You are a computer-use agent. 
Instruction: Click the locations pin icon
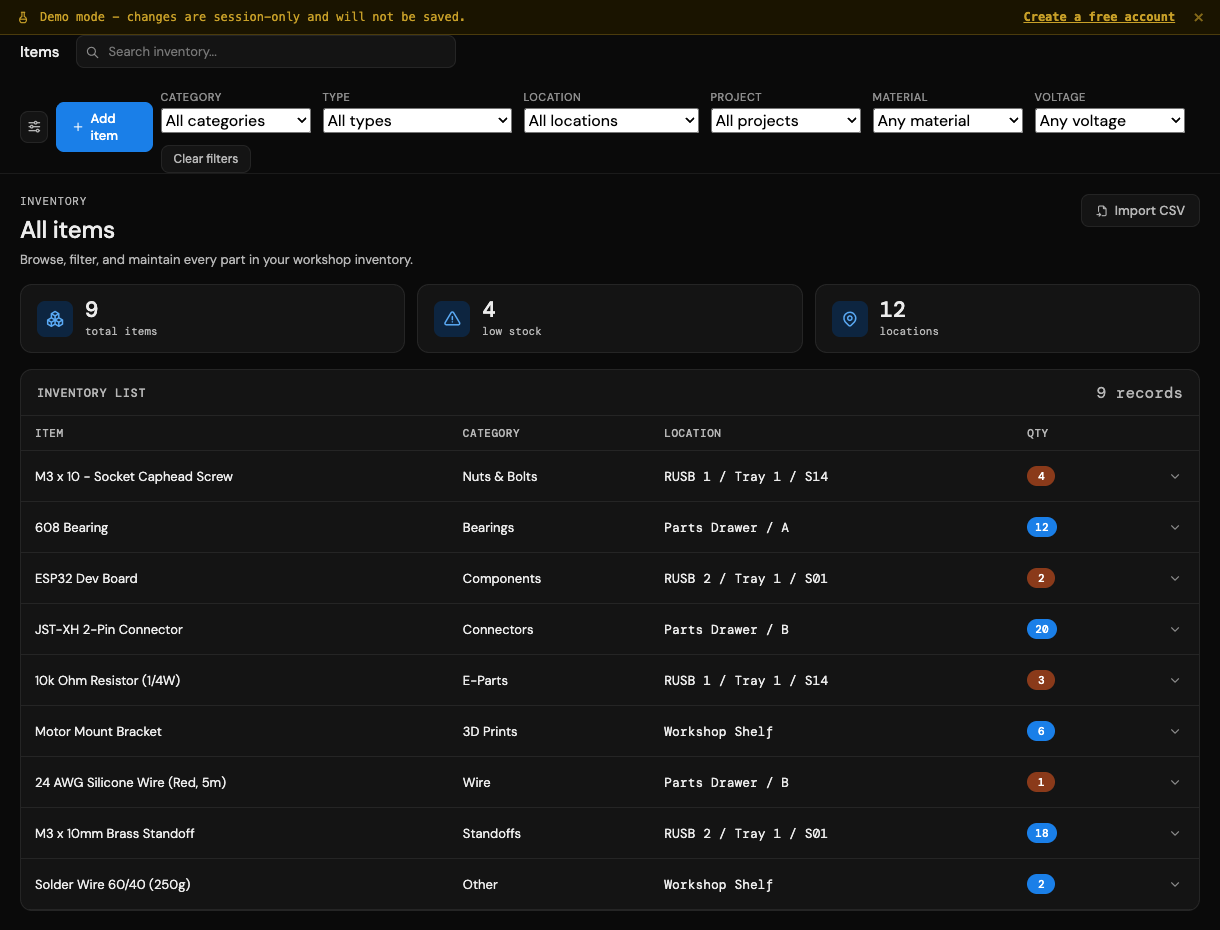click(x=850, y=319)
